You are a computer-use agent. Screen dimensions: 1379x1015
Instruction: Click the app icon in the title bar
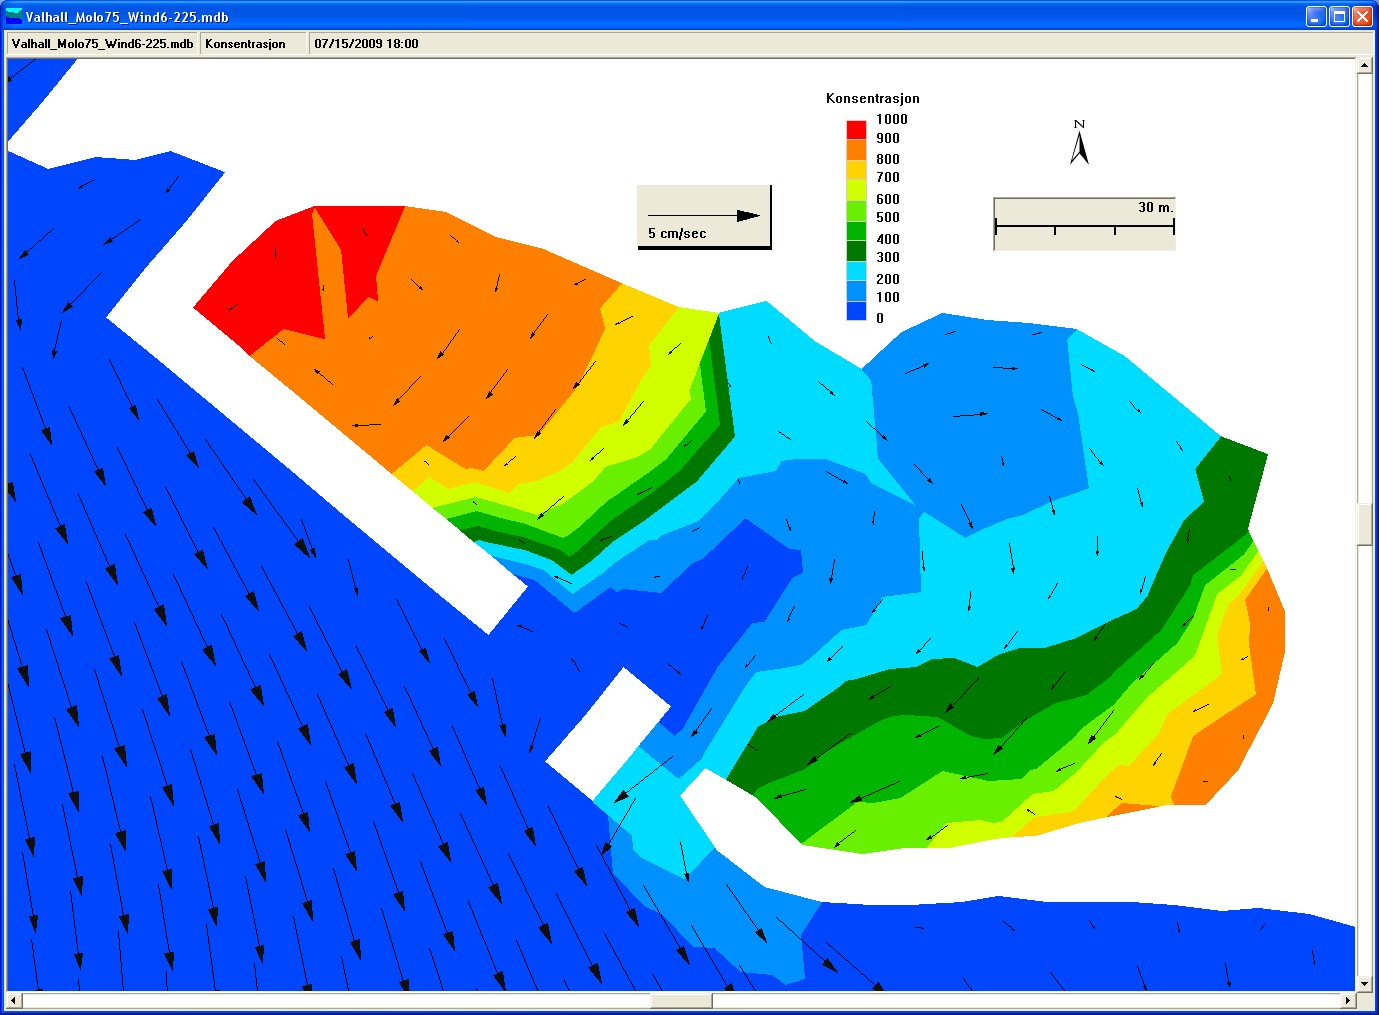(x=14, y=16)
